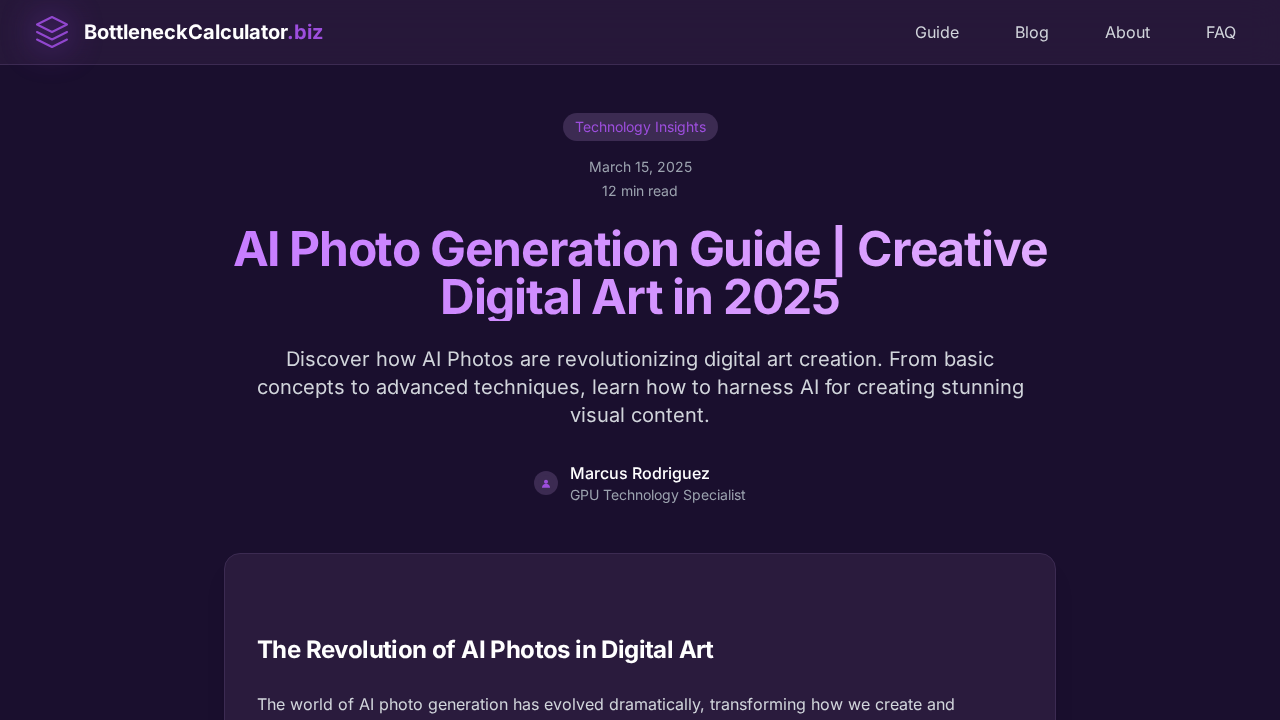The image size is (1280, 720).
Task: Click the .biz portion of site name
Action: (307, 32)
